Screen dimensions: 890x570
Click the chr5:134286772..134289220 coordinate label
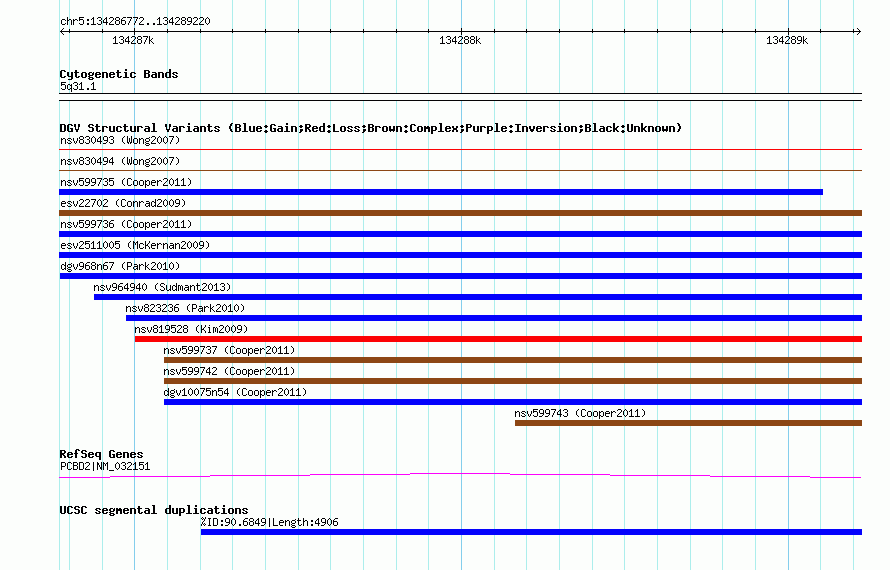click(135, 22)
